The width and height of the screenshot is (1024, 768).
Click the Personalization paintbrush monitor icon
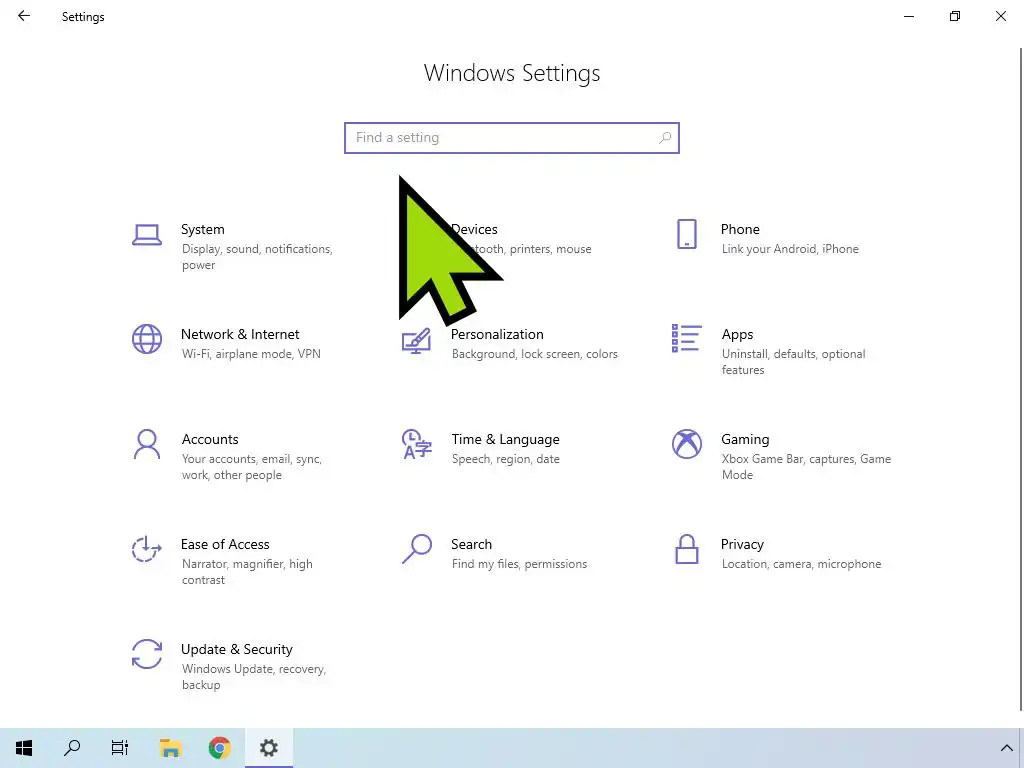click(416, 340)
